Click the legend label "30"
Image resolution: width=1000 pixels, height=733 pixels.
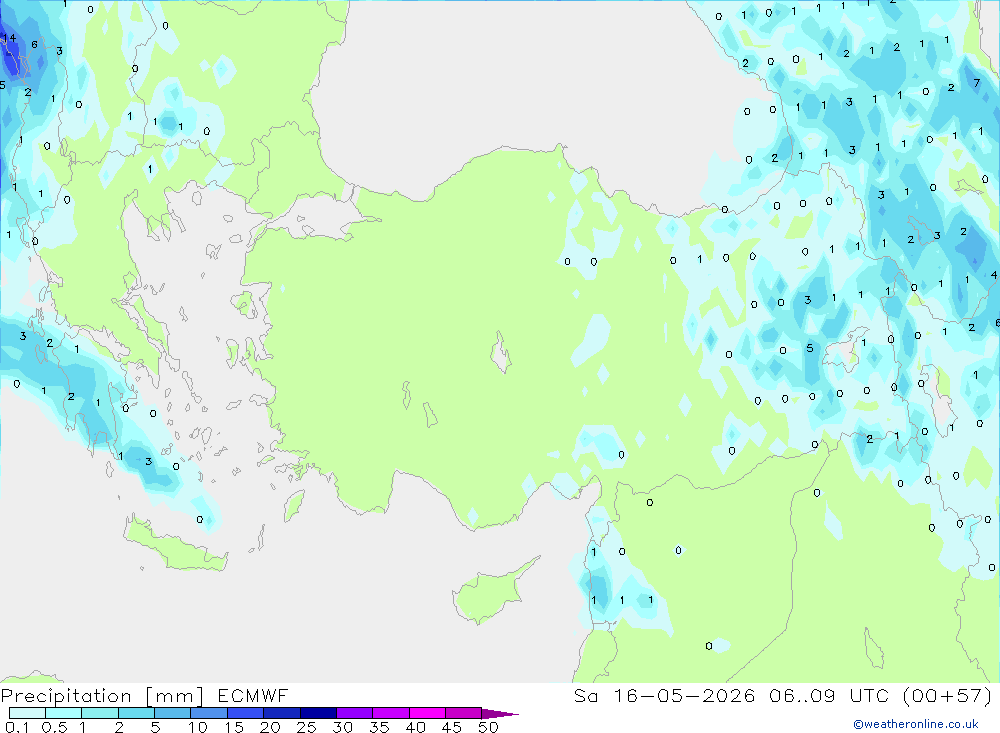point(342,727)
